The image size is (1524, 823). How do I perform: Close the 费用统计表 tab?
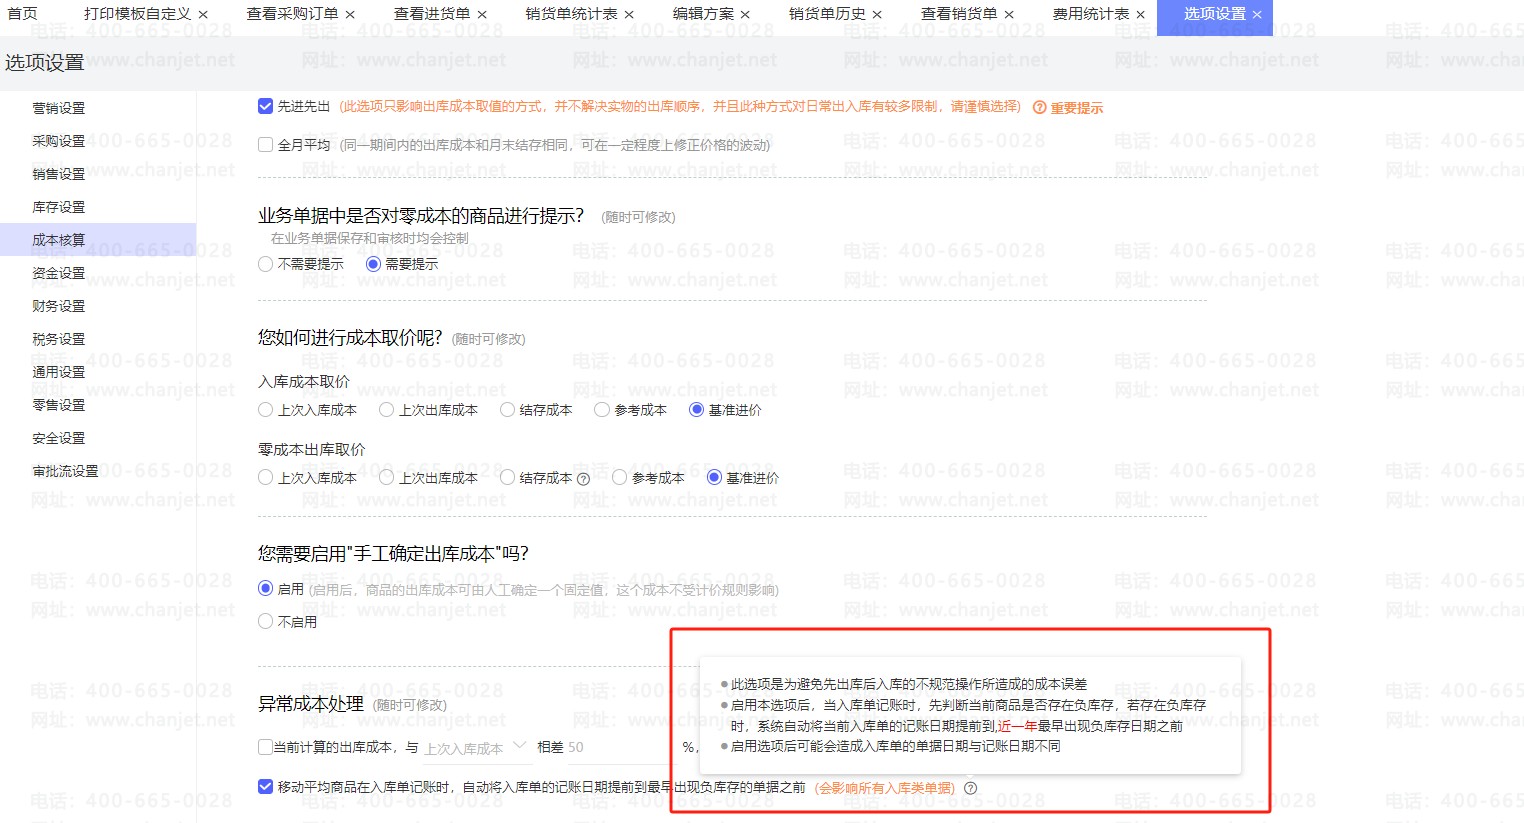[1141, 15]
